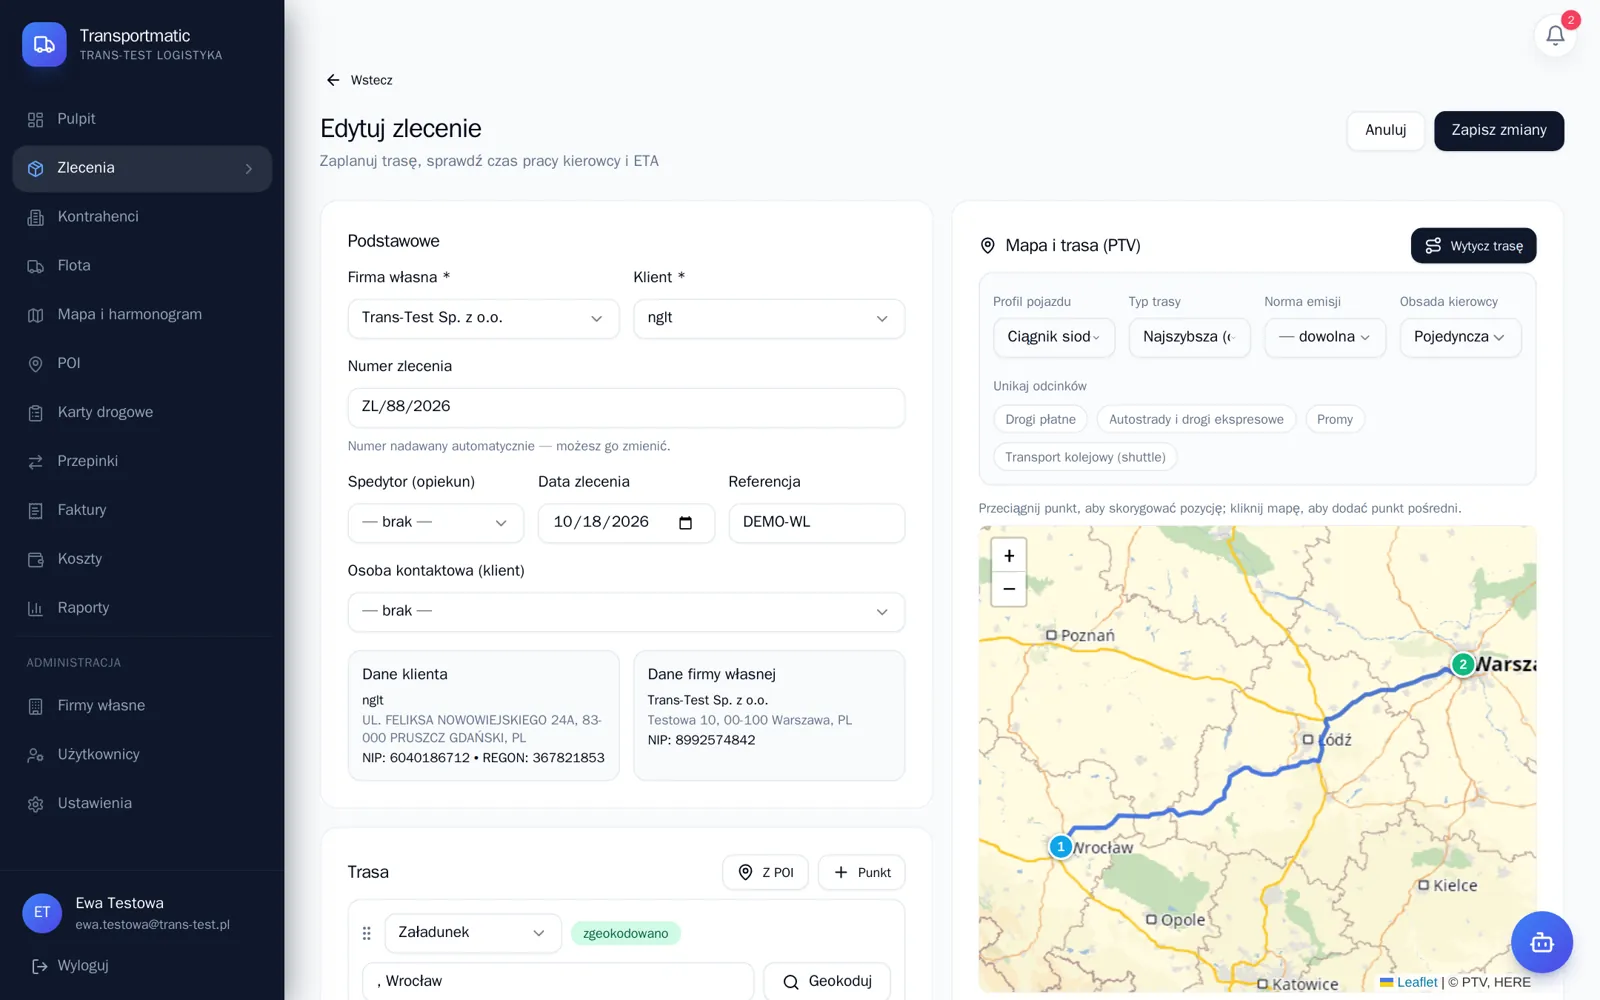The height and width of the screenshot is (1000, 1600).
Task: Click the Zapisz zmiany button
Action: [1499, 131]
